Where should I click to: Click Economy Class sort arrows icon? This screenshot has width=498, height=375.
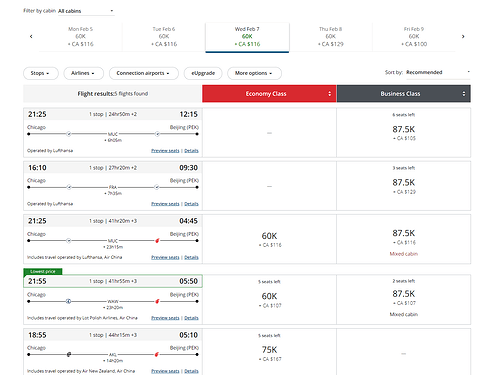(330, 94)
